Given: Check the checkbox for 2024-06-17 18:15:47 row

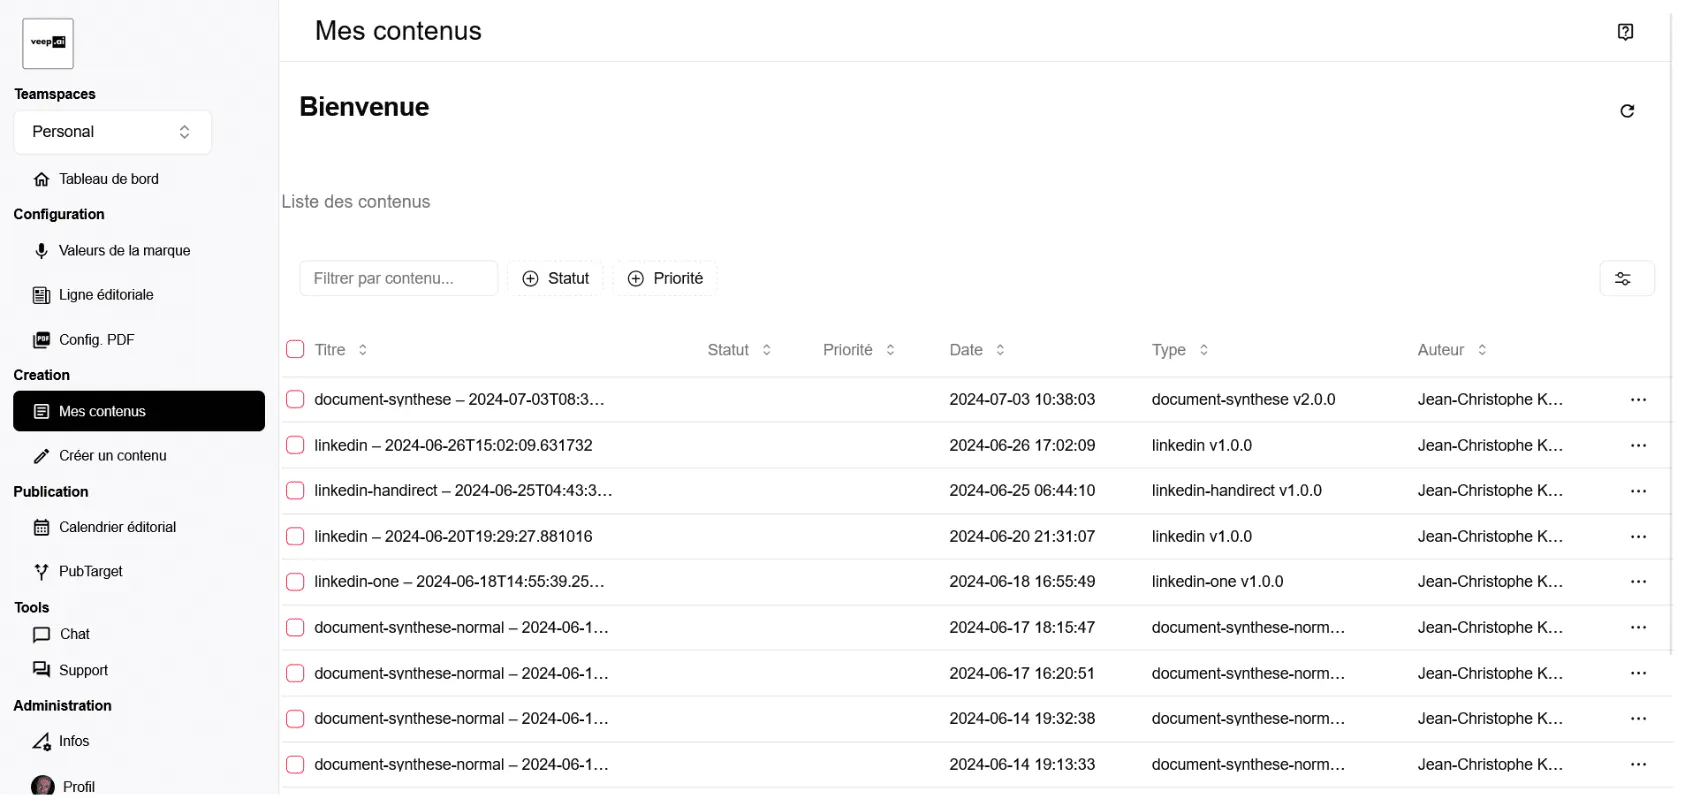Looking at the screenshot, I should click(x=295, y=628).
